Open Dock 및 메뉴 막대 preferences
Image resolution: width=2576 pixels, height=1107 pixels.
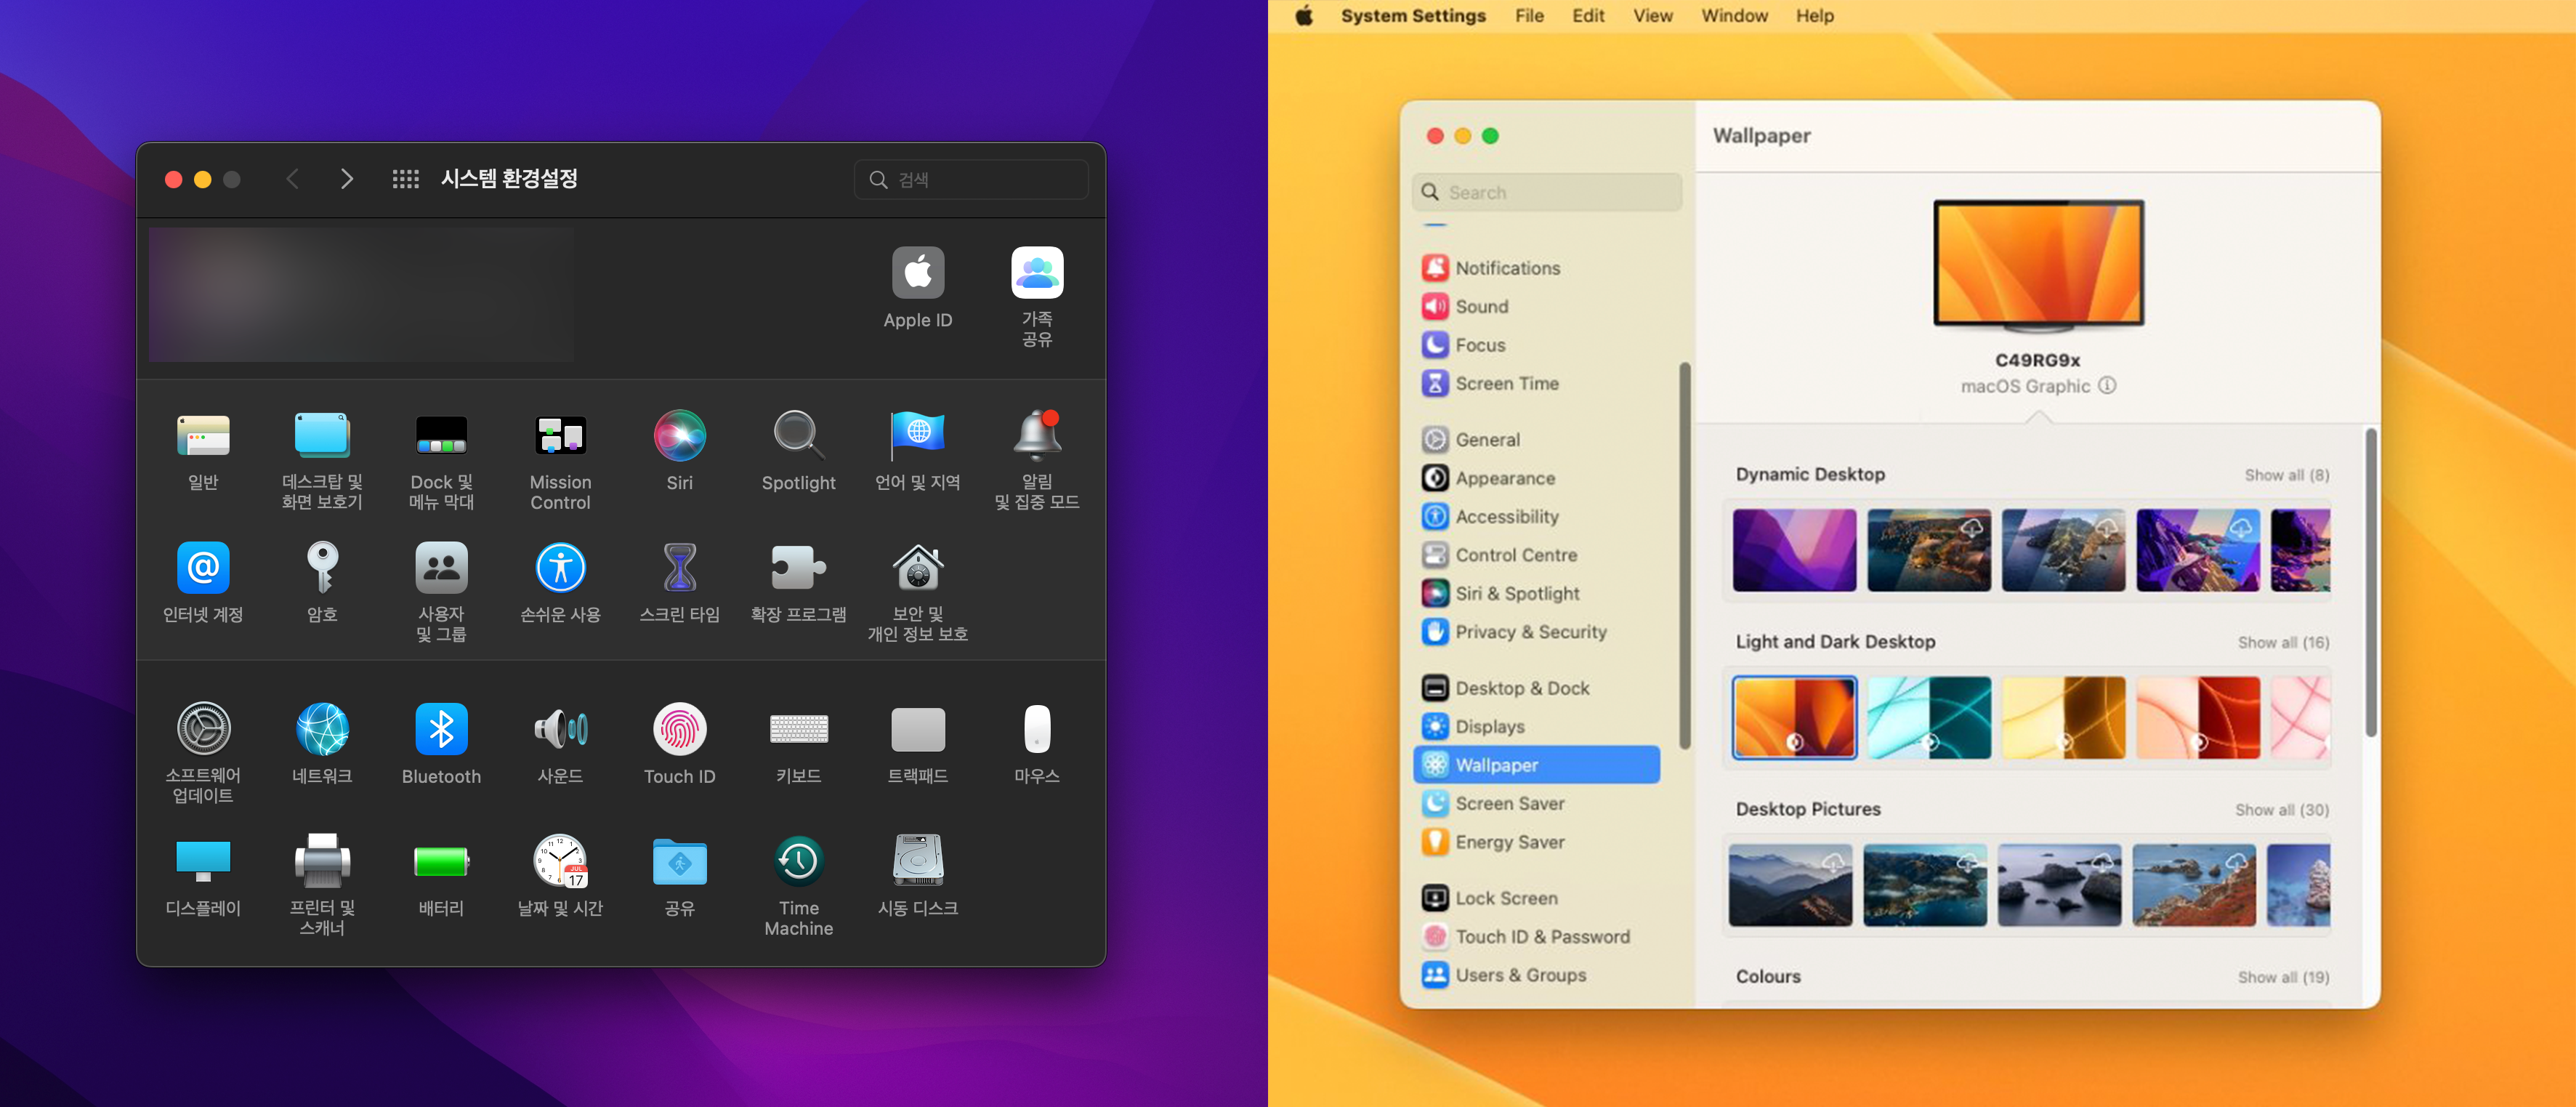point(441,435)
